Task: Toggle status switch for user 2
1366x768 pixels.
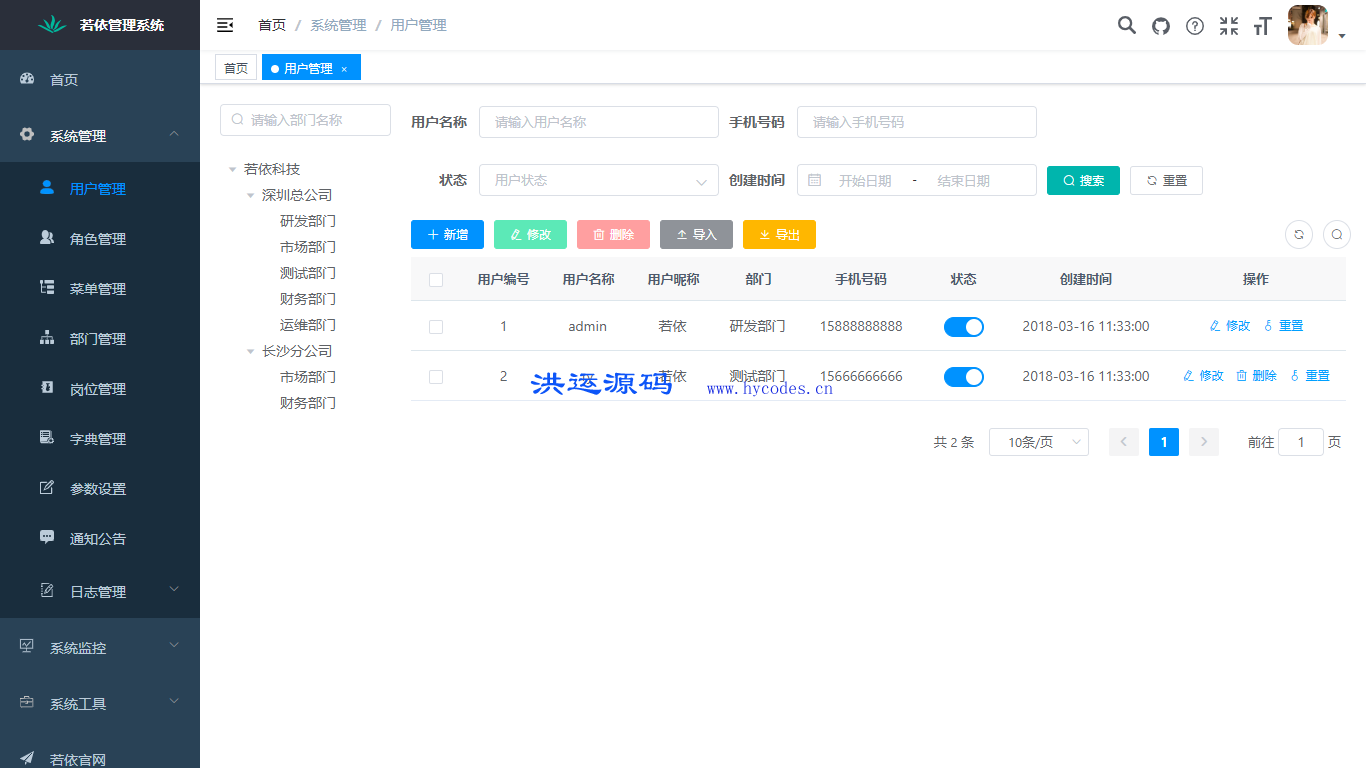Action: pos(964,377)
